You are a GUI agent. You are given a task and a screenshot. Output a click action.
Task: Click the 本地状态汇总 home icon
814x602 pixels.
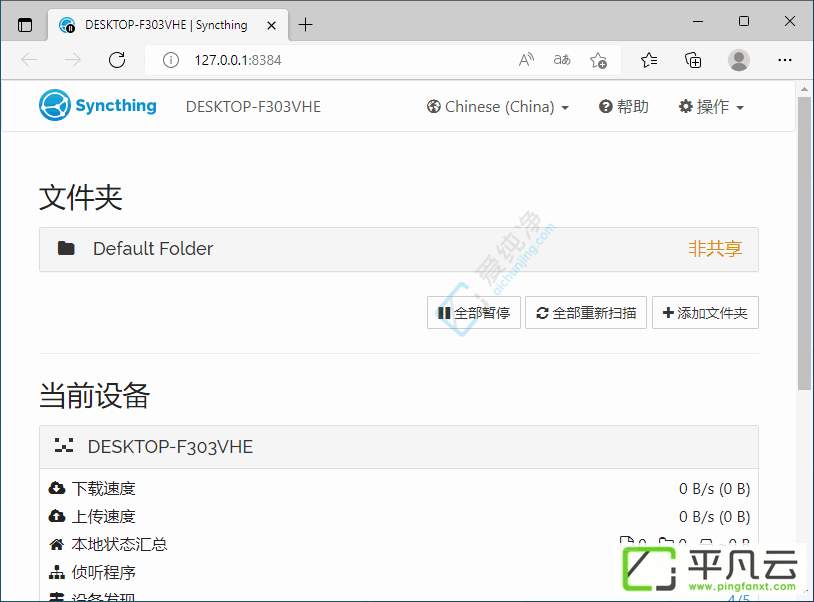[57, 544]
